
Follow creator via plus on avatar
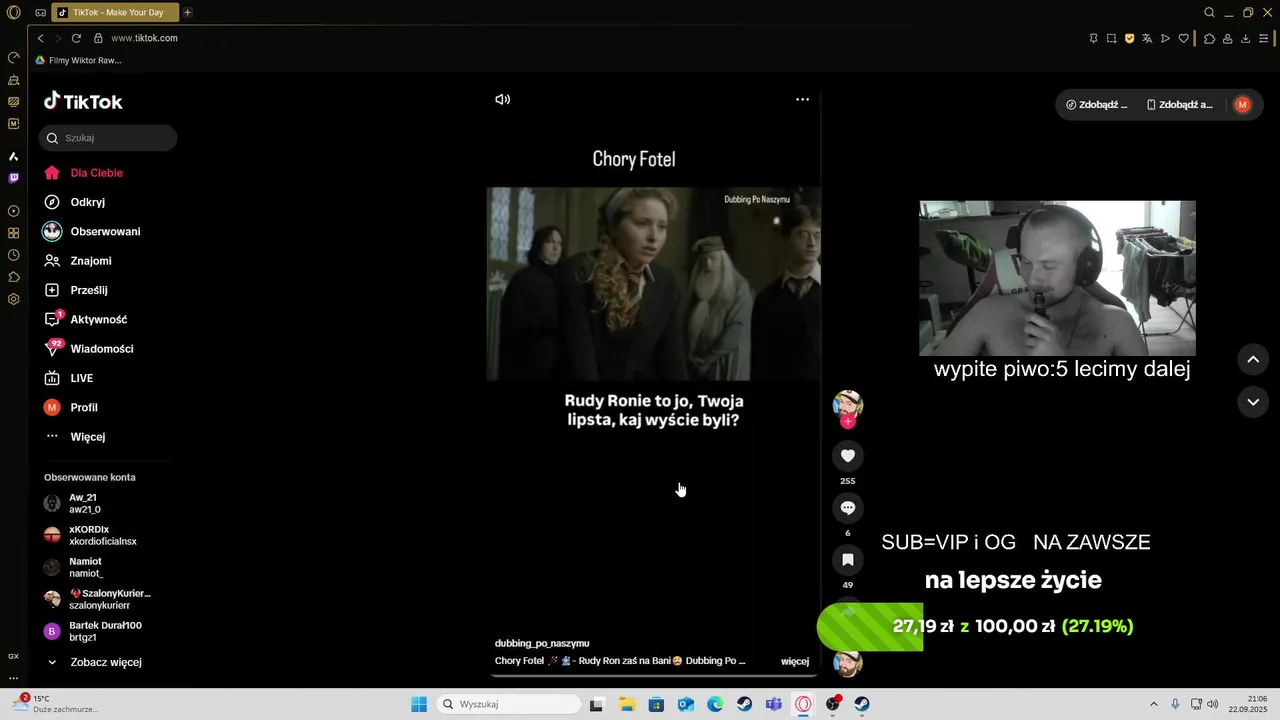click(x=848, y=421)
